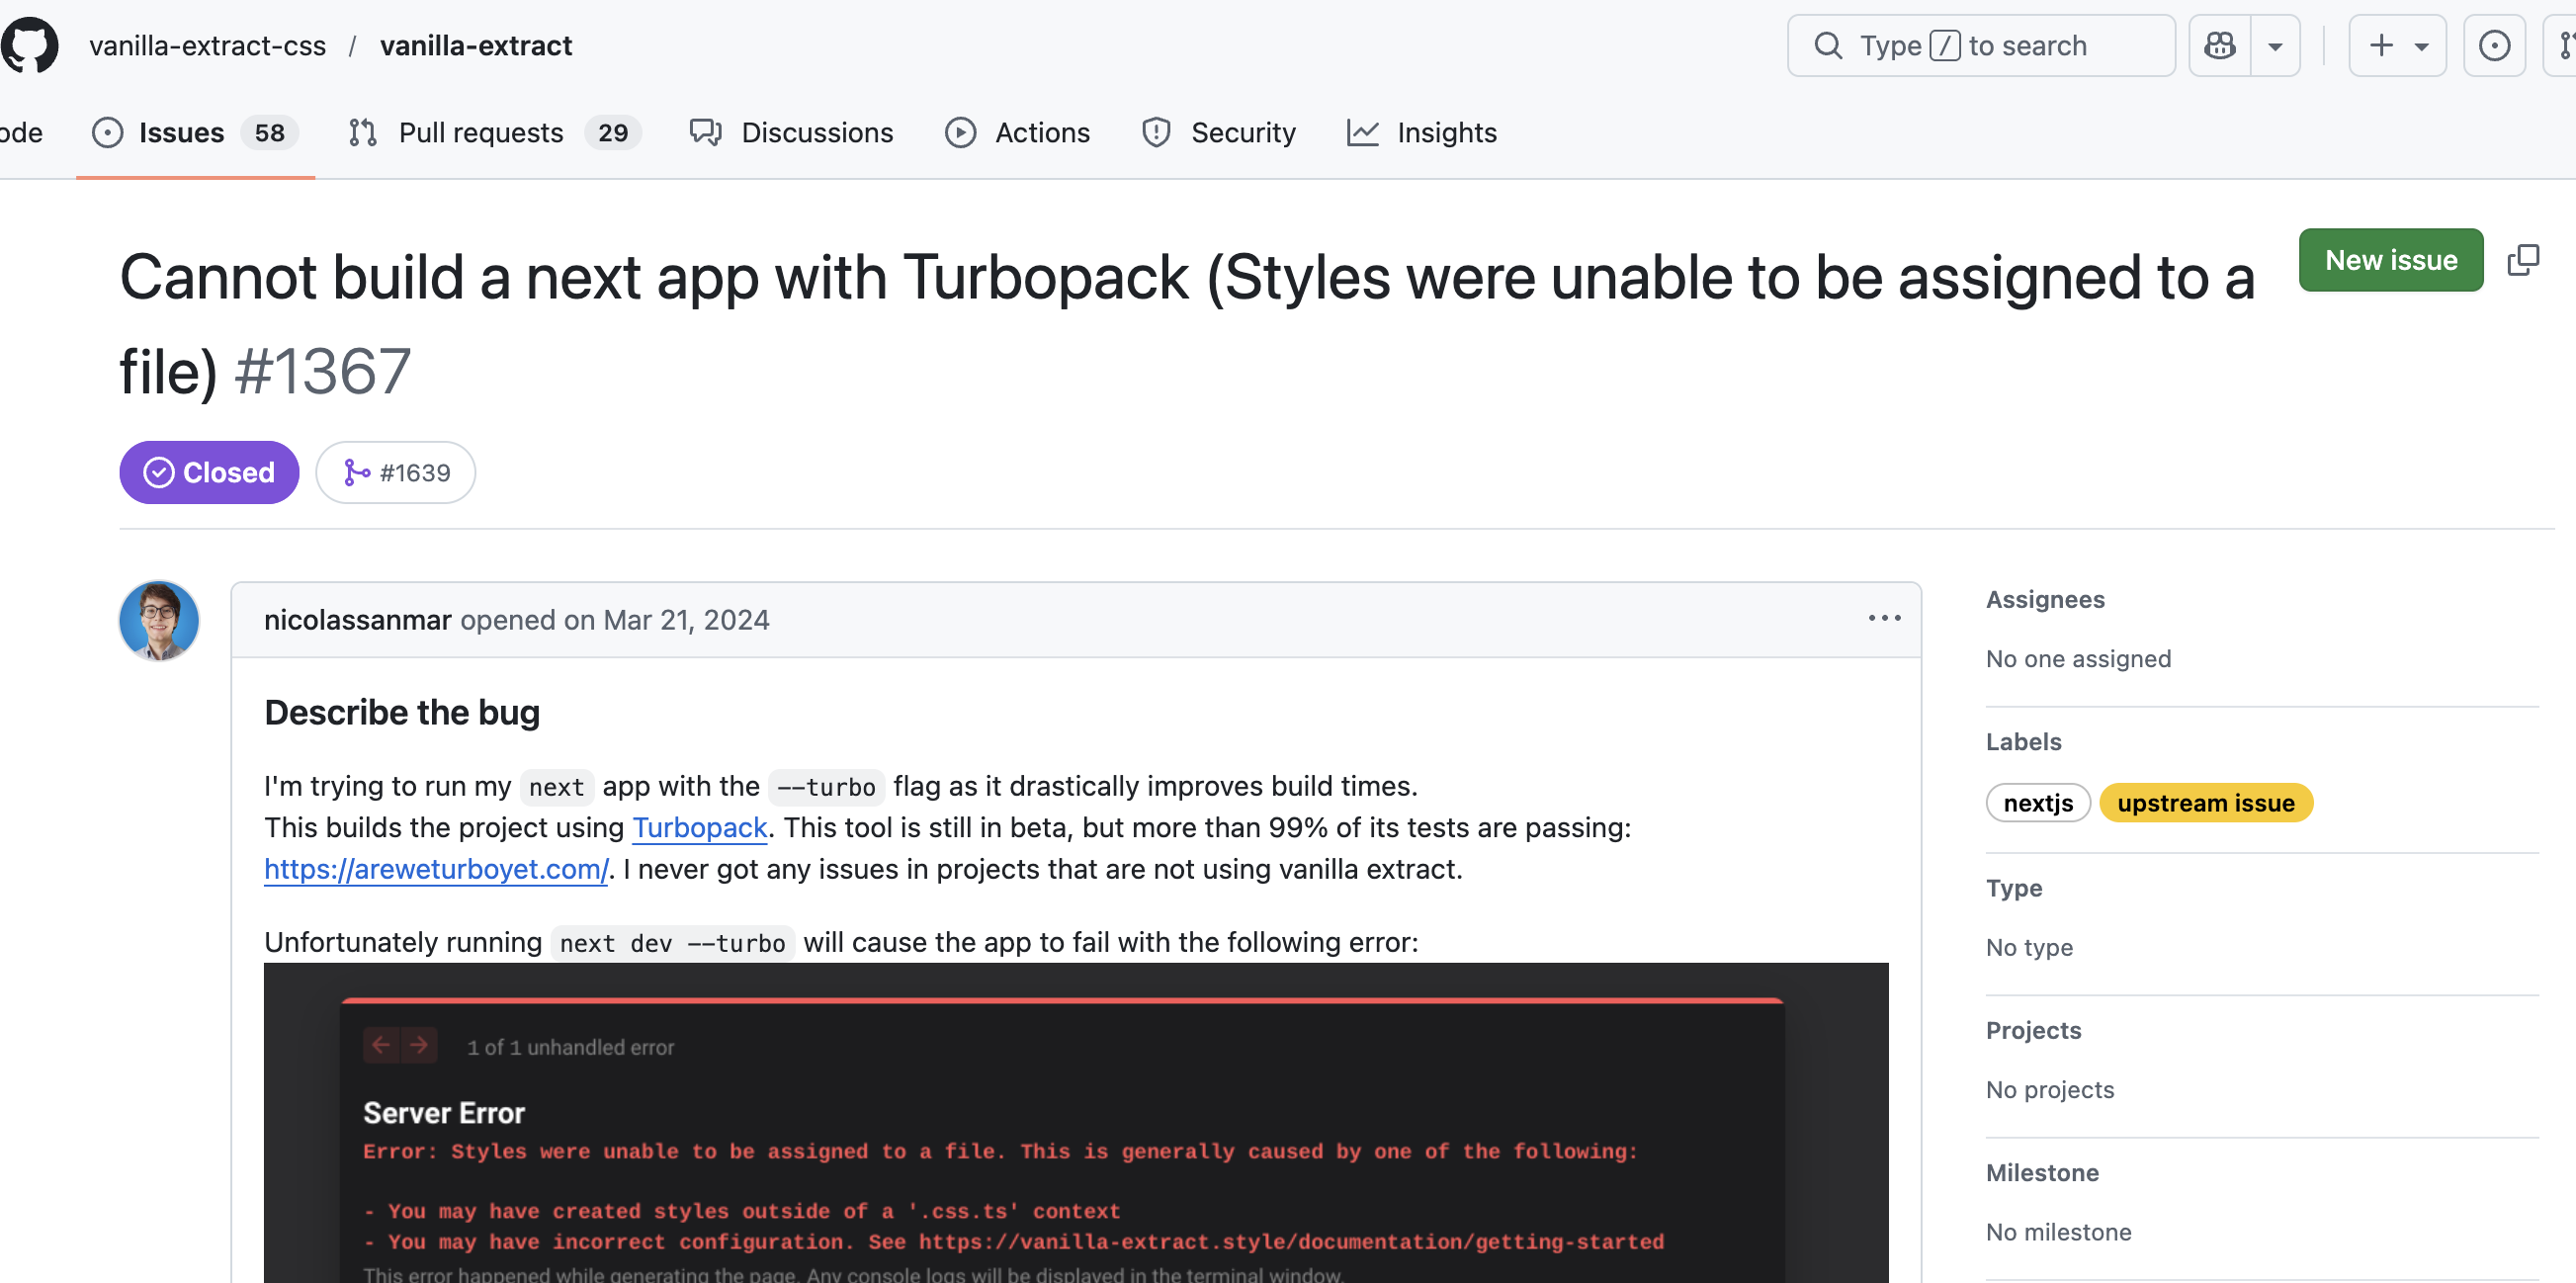Click the Actions play icon
This screenshot has width=2576, height=1283.
959,132
